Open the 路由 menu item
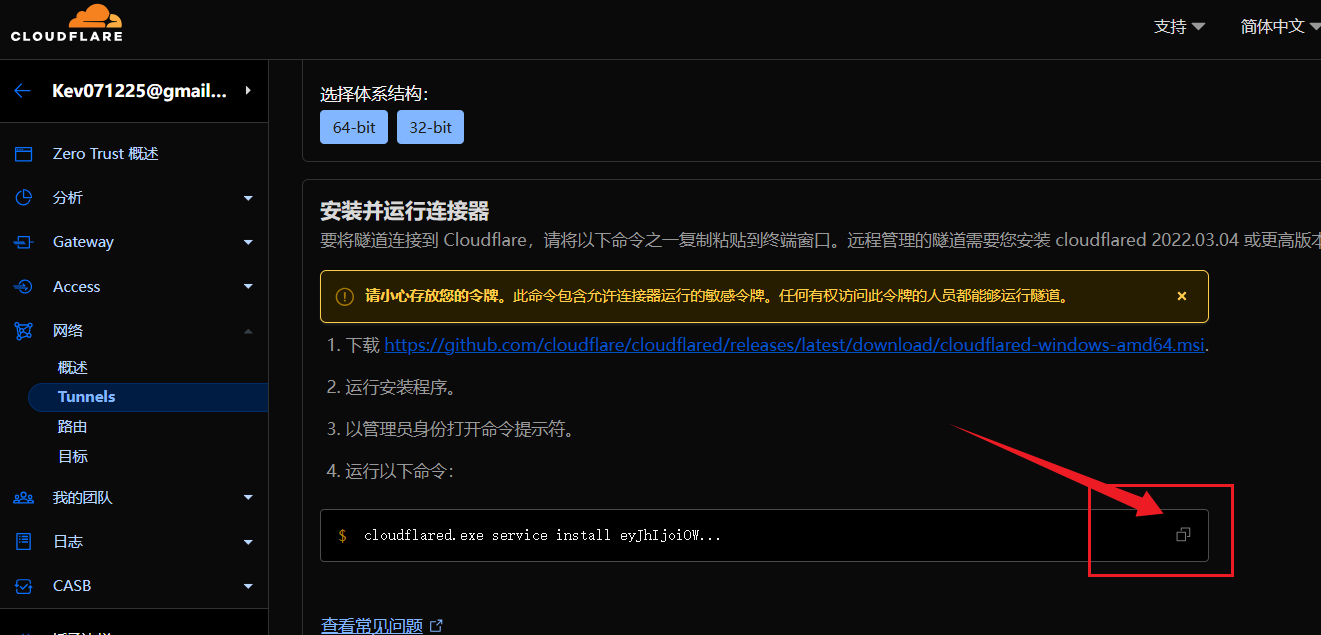This screenshot has width=1321, height=635. pyautogui.click(x=73, y=427)
